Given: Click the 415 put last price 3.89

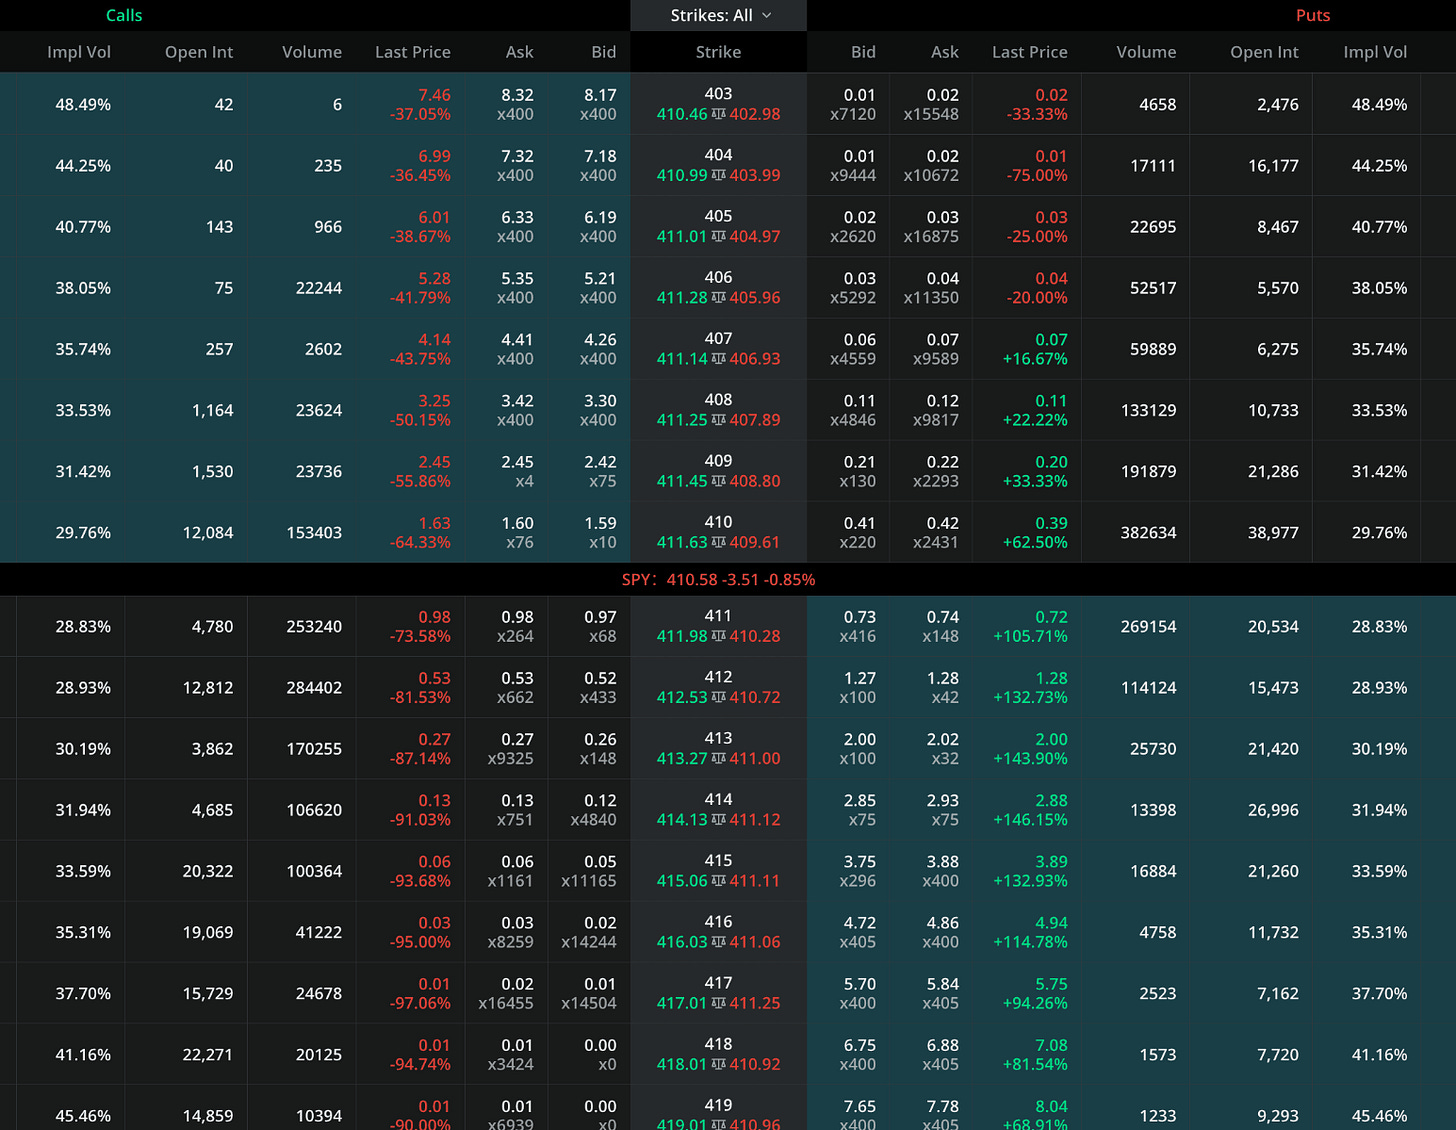Looking at the screenshot, I should (x=1051, y=861).
